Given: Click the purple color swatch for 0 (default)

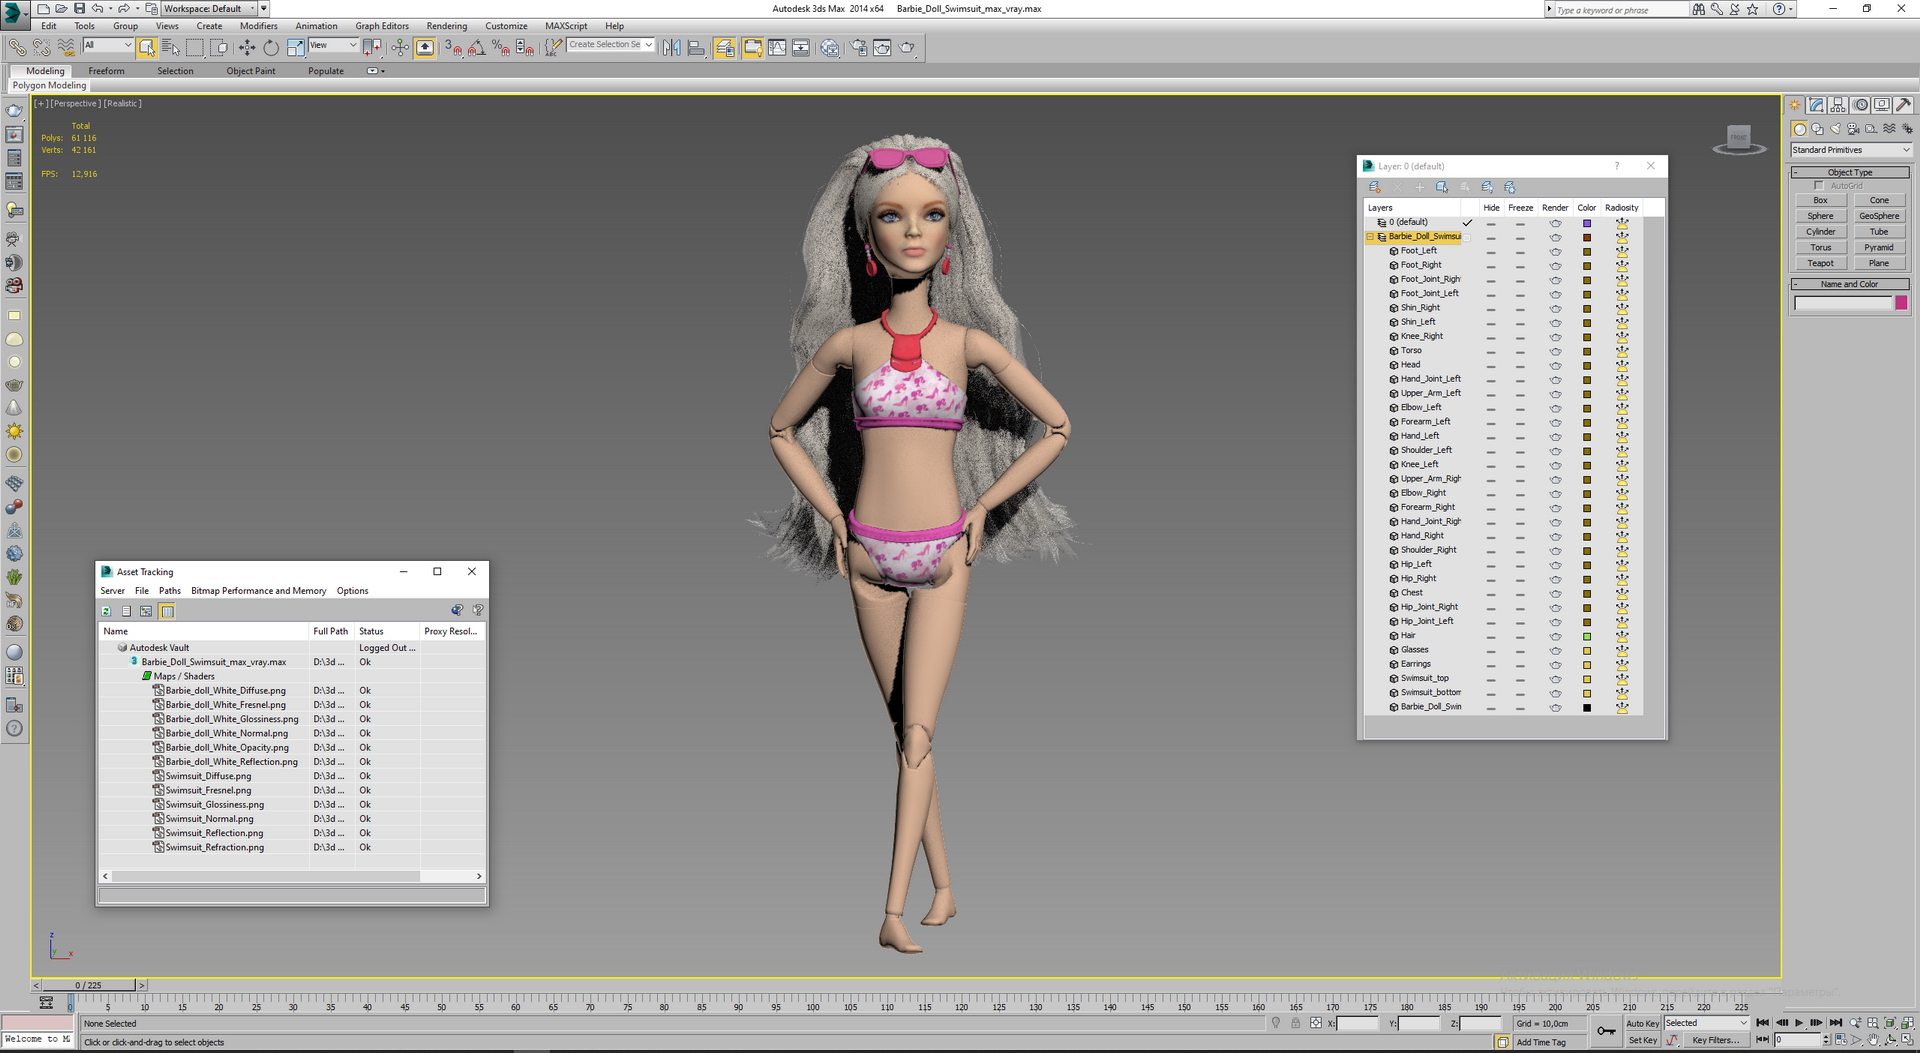Looking at the screenshot, I should pos(1586,223).
